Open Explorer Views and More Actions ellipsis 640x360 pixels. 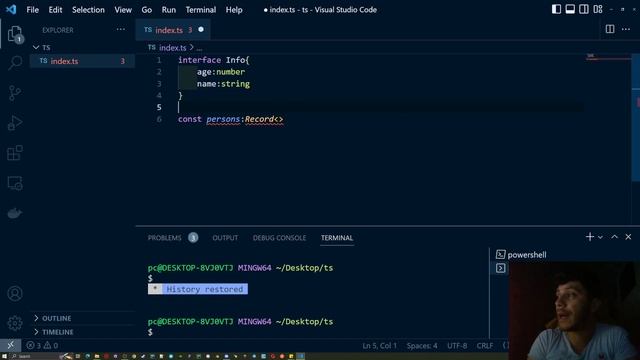(120, 29)
